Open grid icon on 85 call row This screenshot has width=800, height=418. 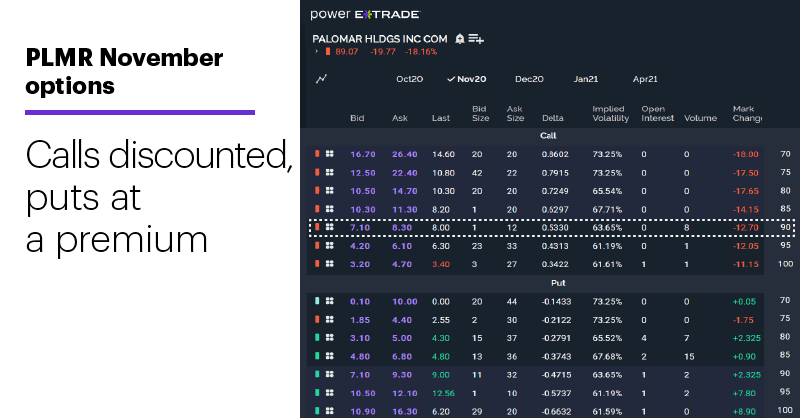[x=330, y=209]
